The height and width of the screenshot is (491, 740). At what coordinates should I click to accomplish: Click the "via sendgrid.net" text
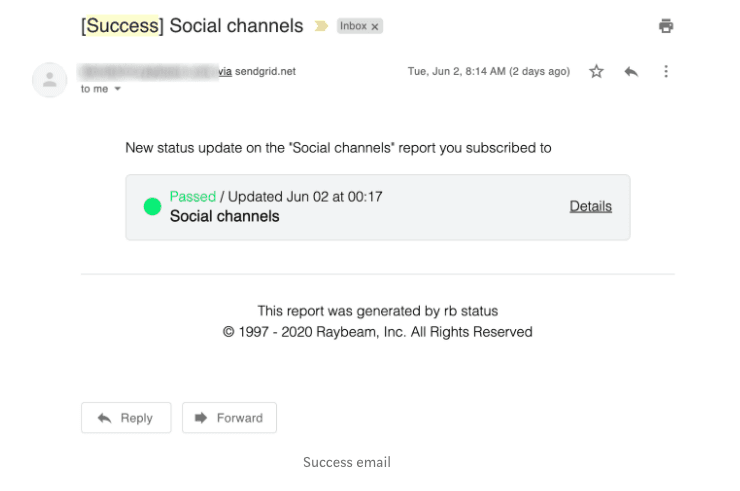tap(258, 72)
